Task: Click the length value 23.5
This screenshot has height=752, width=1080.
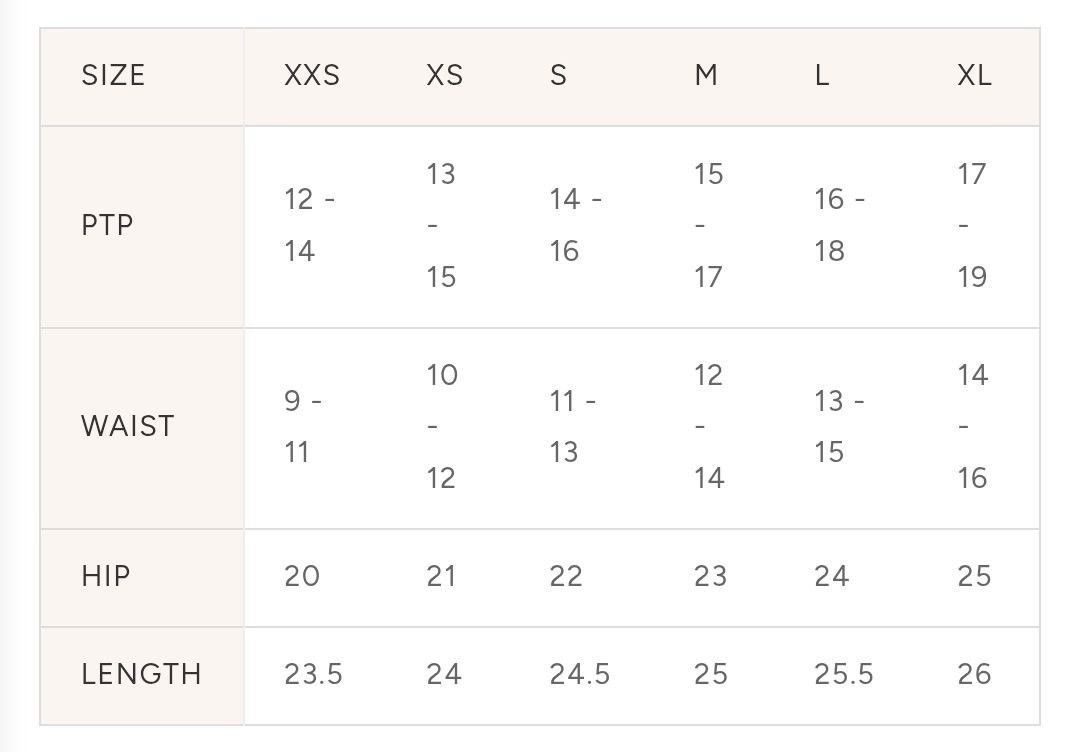Action: tap(313, 674)
